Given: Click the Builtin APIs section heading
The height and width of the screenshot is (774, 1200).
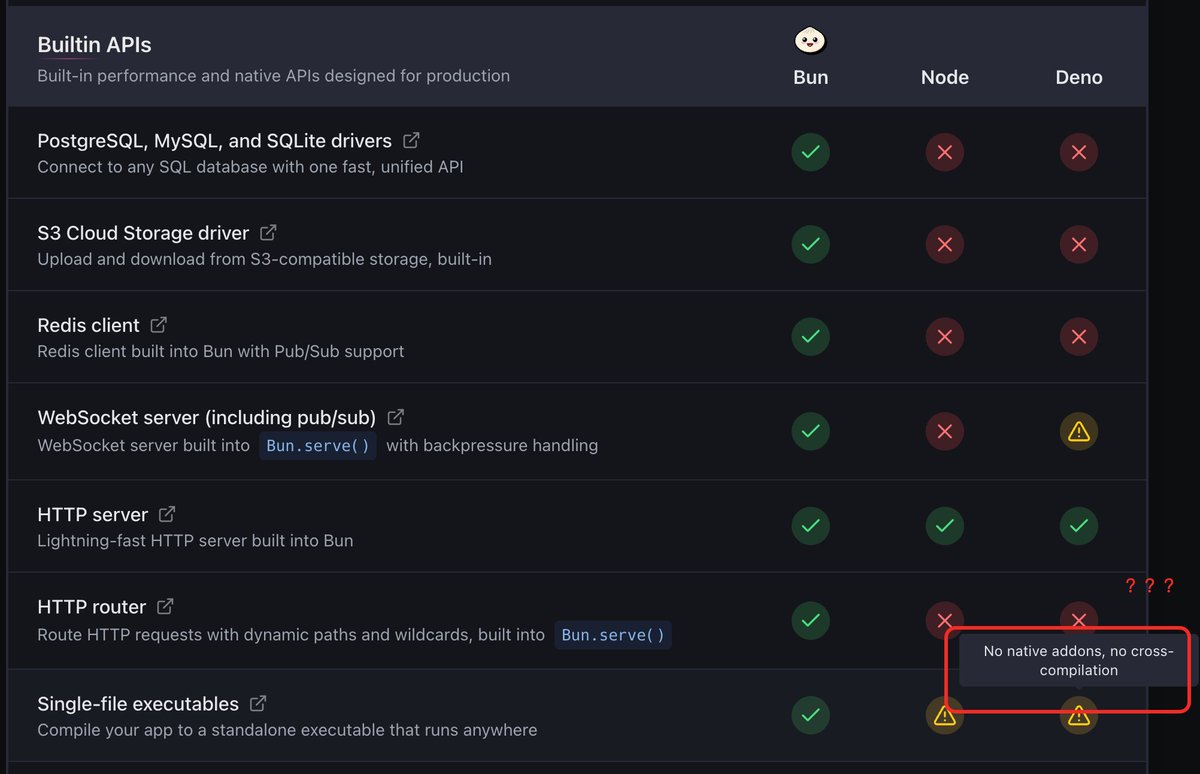Looking at the screenshot, I should (94, 45).
